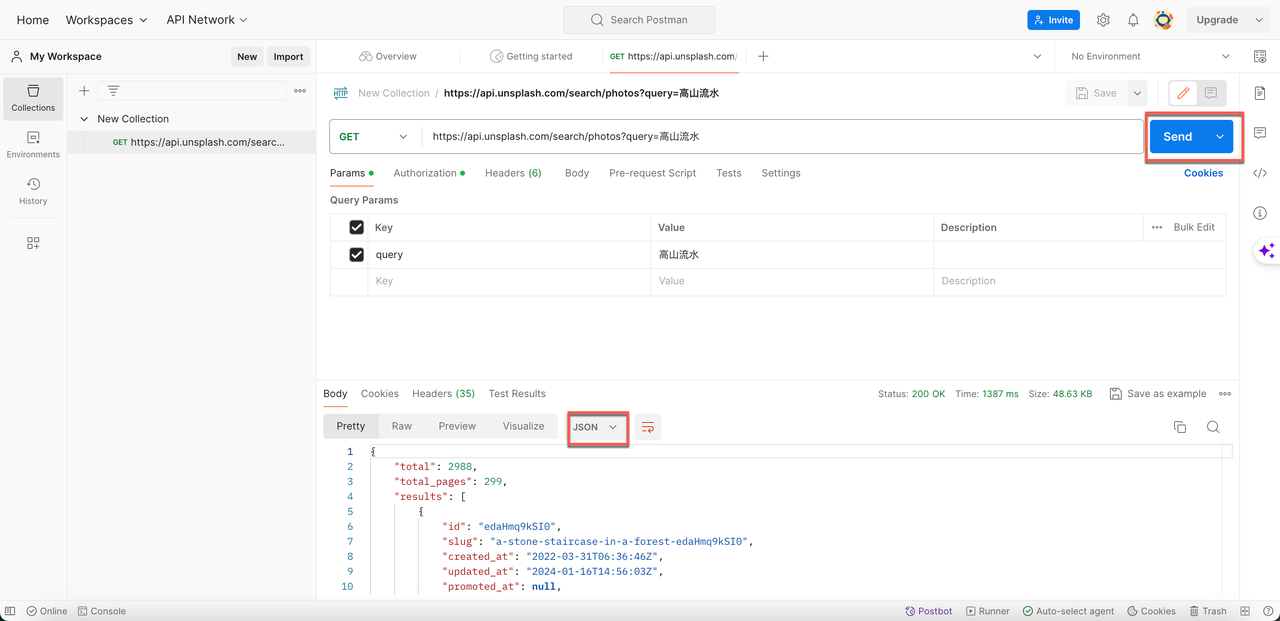1280x621 pixels.
Task: Toggle the sidebar icon in status bar
Action: coord(11,611)
